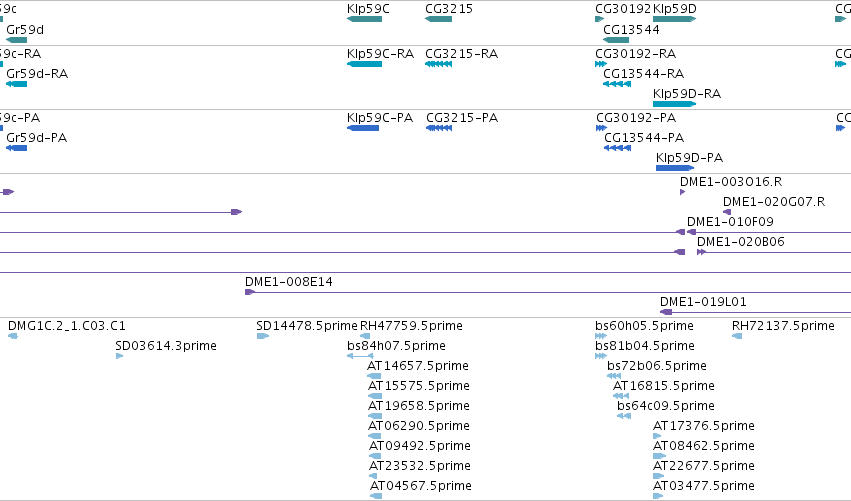Click the CG3215-PA protein glyph
851x501 pixels.
click(439, 128)
